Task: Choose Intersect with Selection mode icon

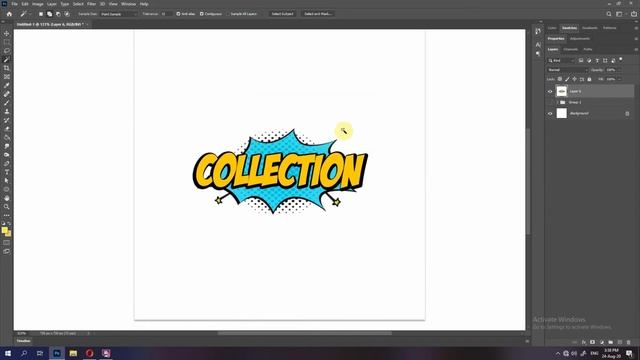Action: point(67,14)
